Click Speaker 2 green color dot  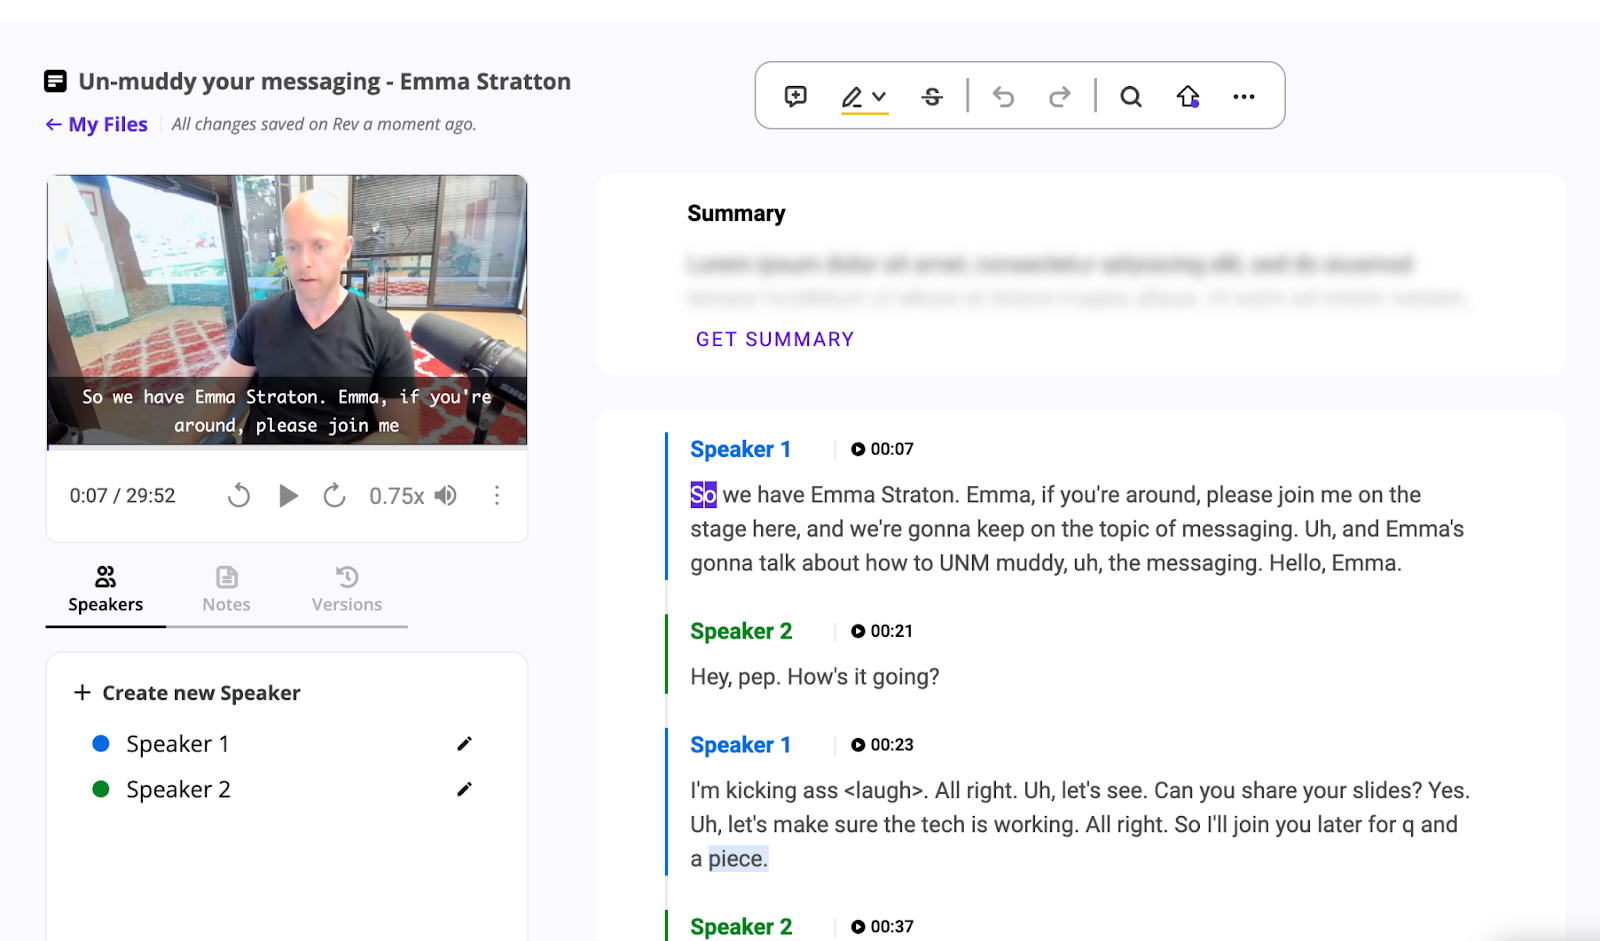[x=101, y=789]
